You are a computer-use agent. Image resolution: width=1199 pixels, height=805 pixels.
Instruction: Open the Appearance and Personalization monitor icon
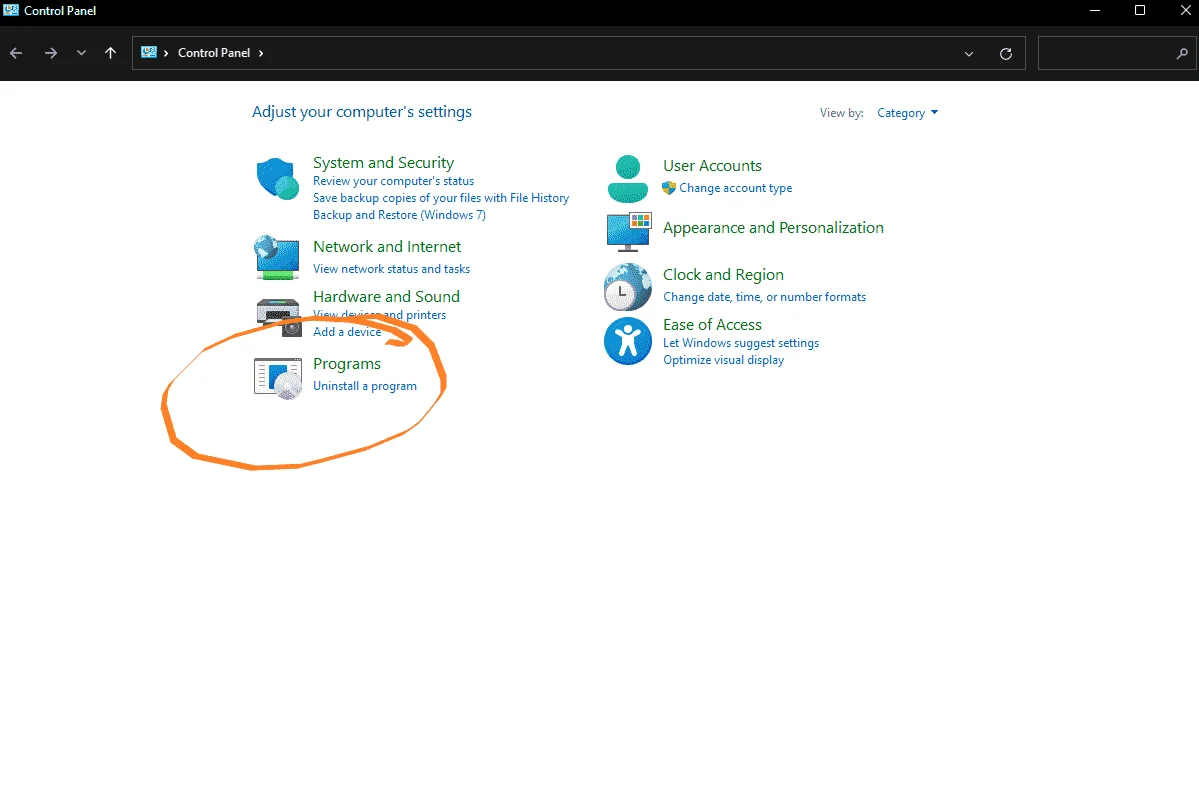[629, 232]
